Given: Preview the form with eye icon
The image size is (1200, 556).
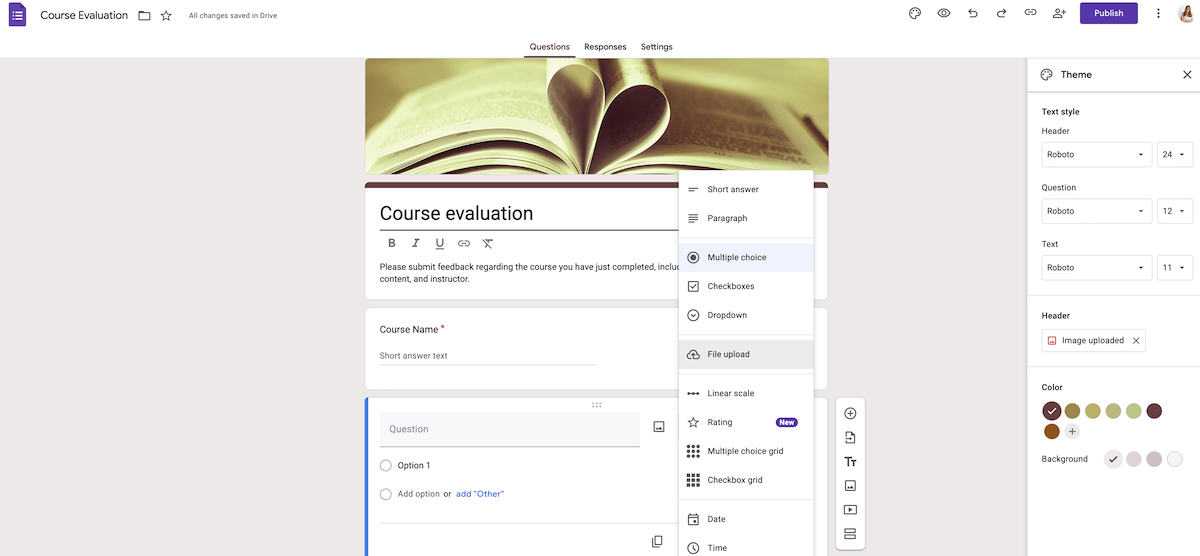Looking at the screenshot, I should click(943, 13).
